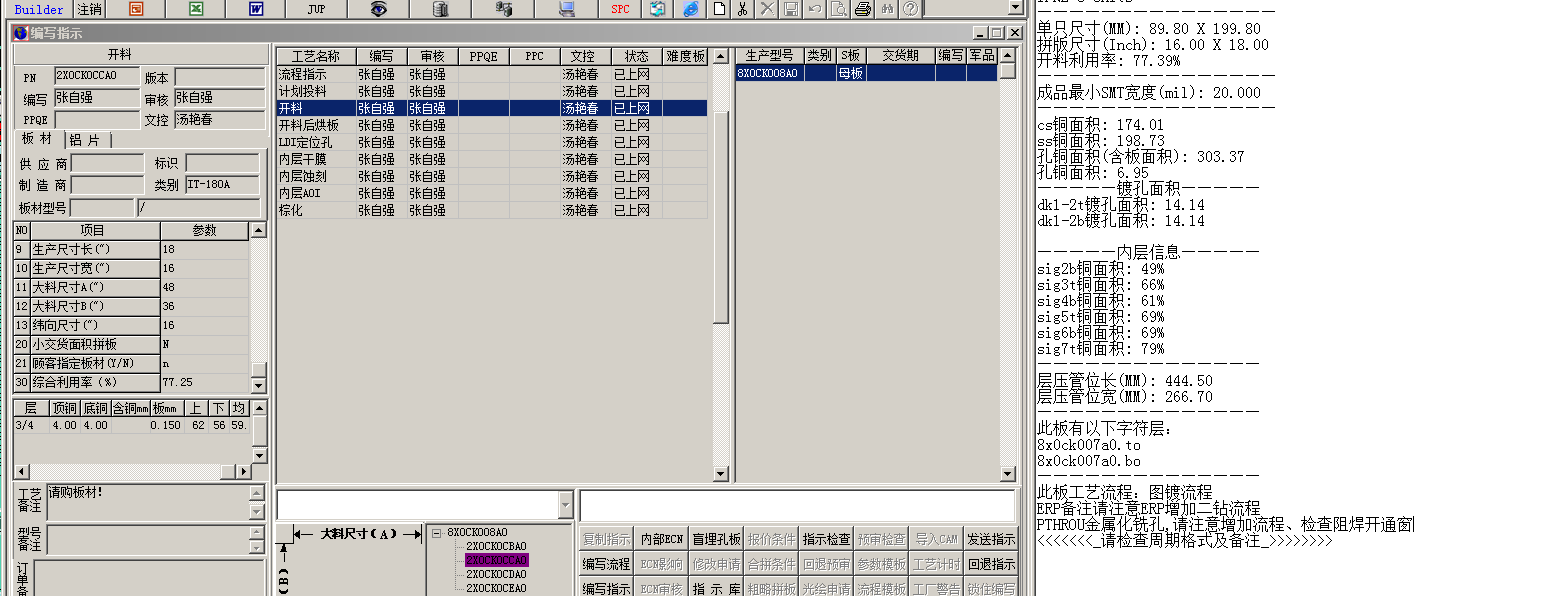Click the 交货期 column header
This screenshot has width=1561, height=596.
click(900, 56)
